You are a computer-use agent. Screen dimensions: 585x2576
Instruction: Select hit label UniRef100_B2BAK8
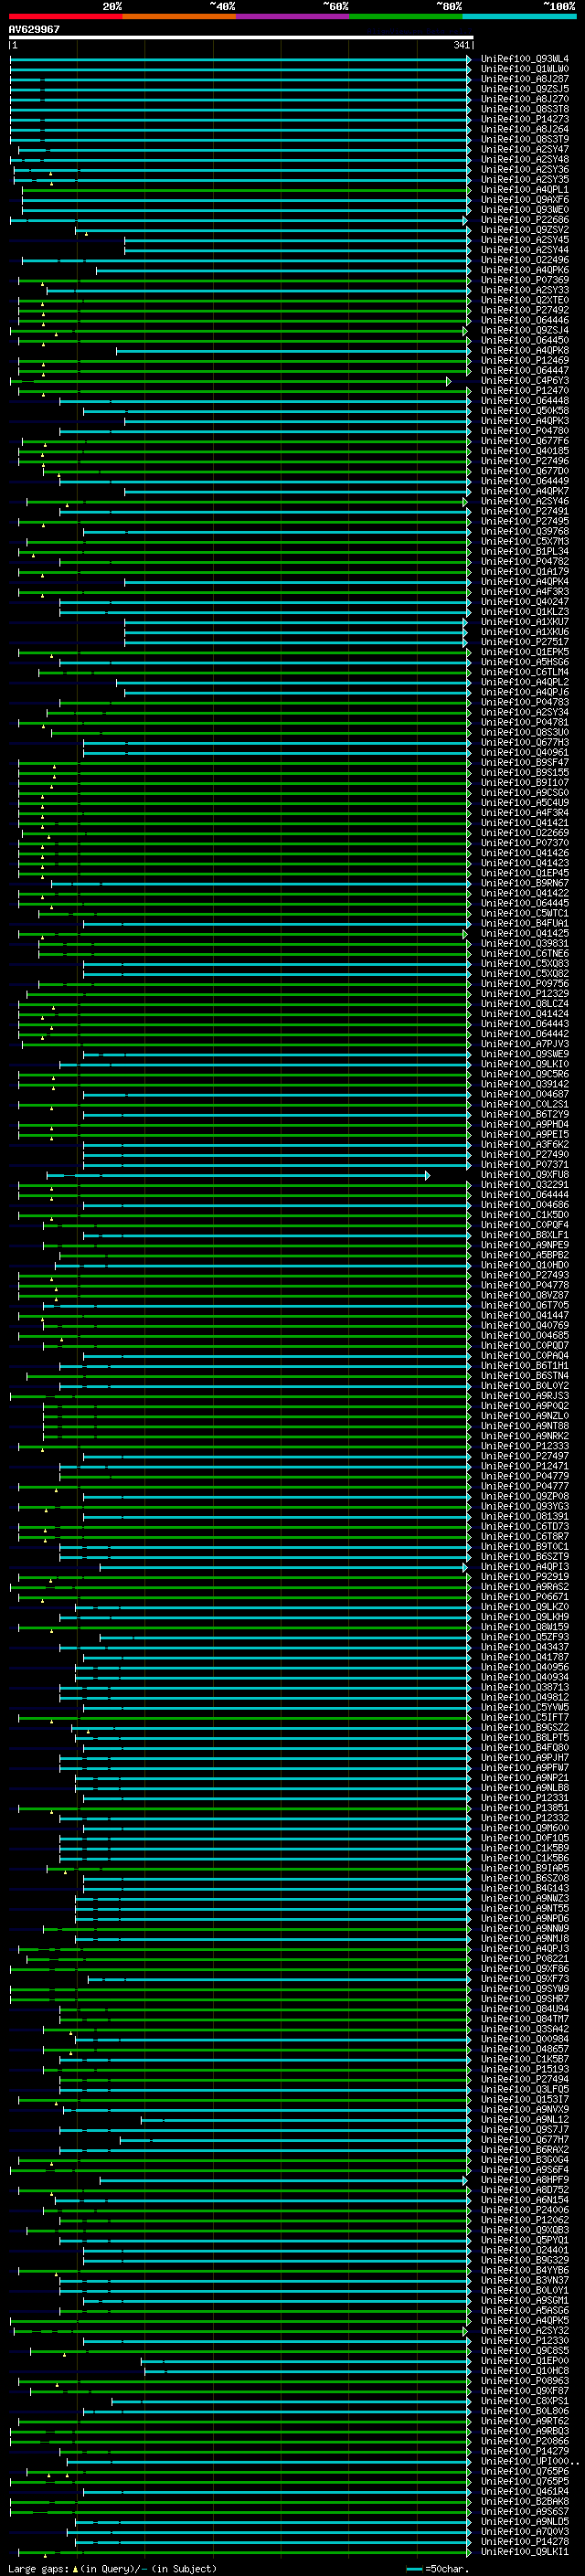tap(525, 2501)
